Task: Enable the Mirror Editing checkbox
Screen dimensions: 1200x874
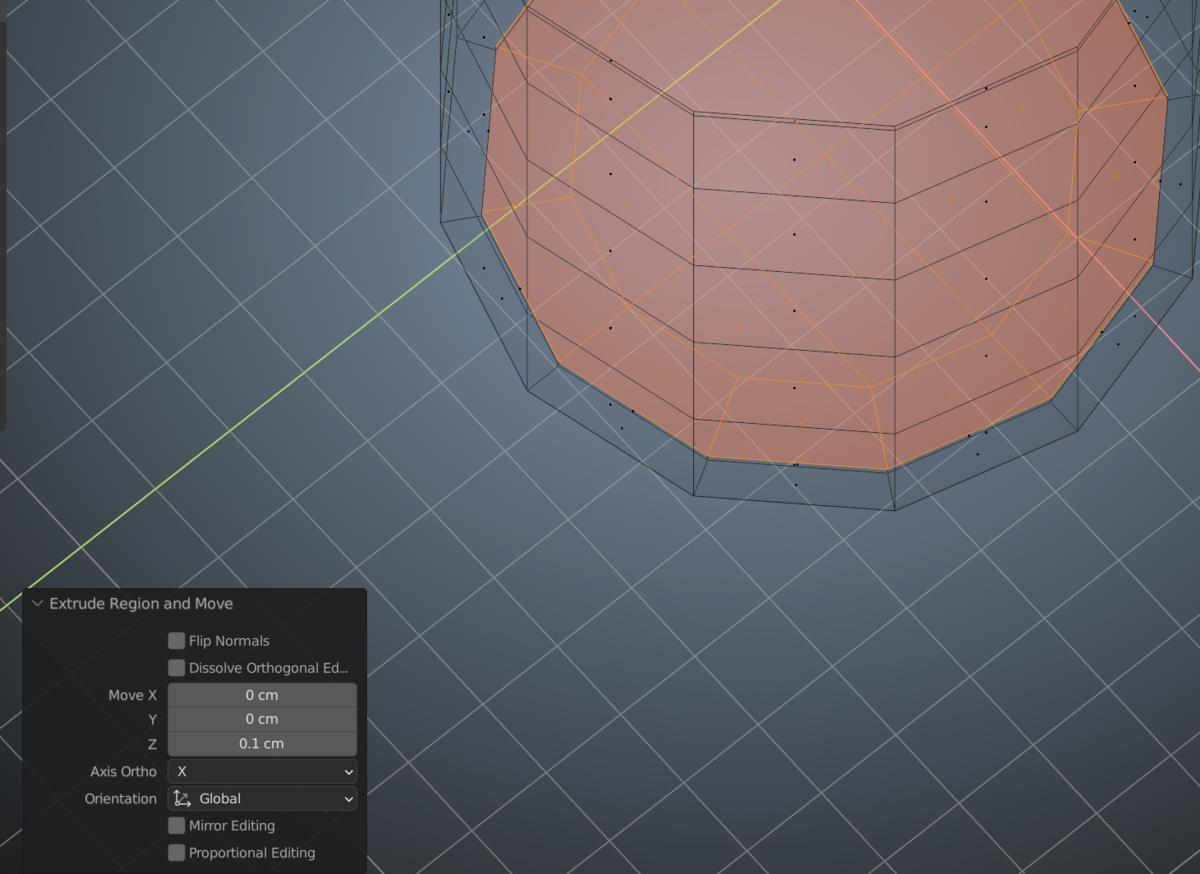Action: coord(177,826)
